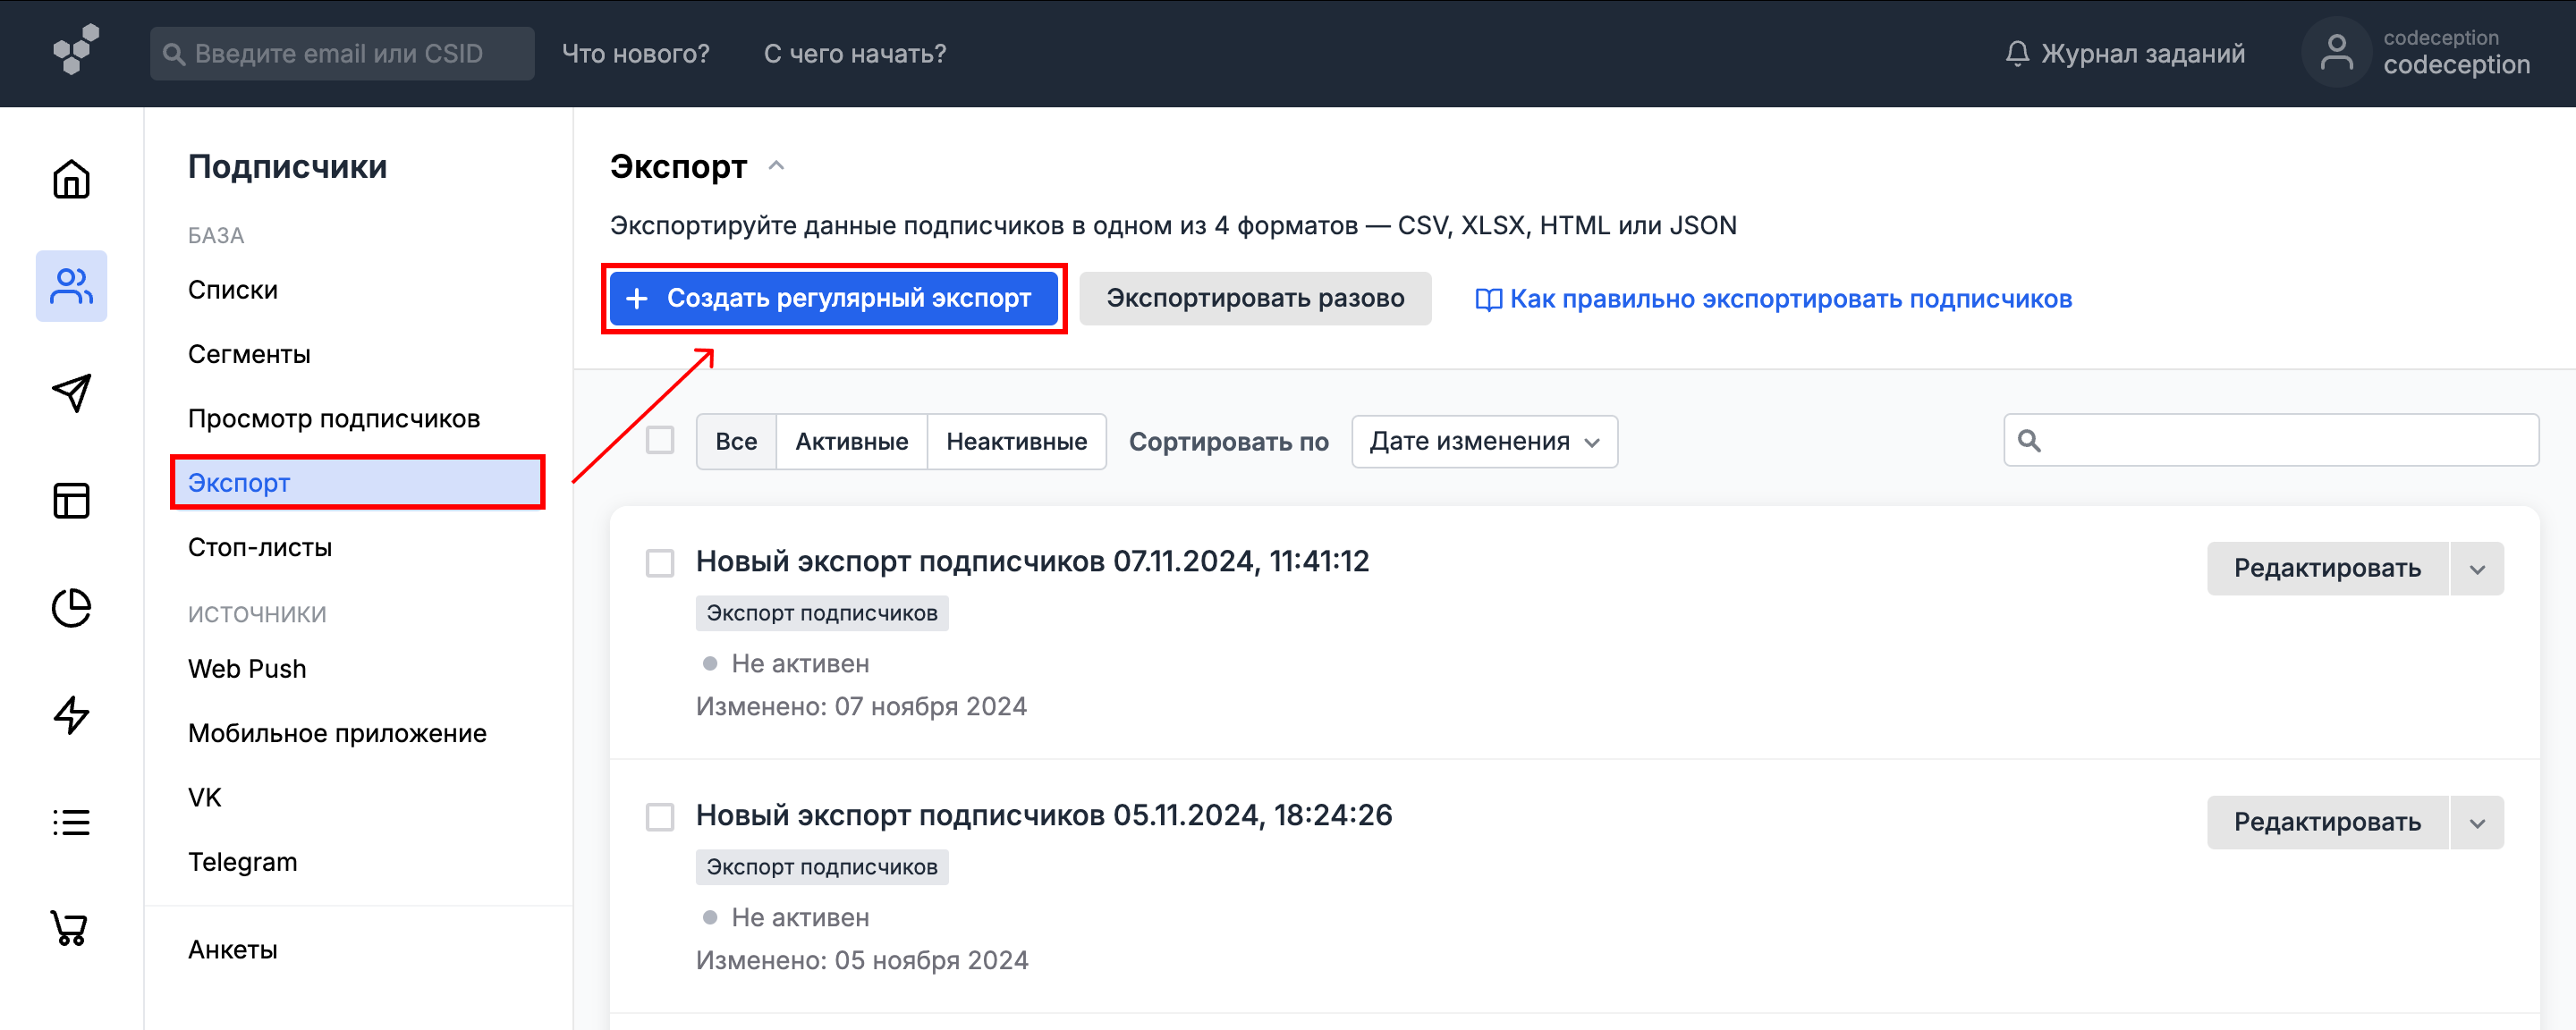Expand arrow next to first Редактировать

[x=2477, y=569]
